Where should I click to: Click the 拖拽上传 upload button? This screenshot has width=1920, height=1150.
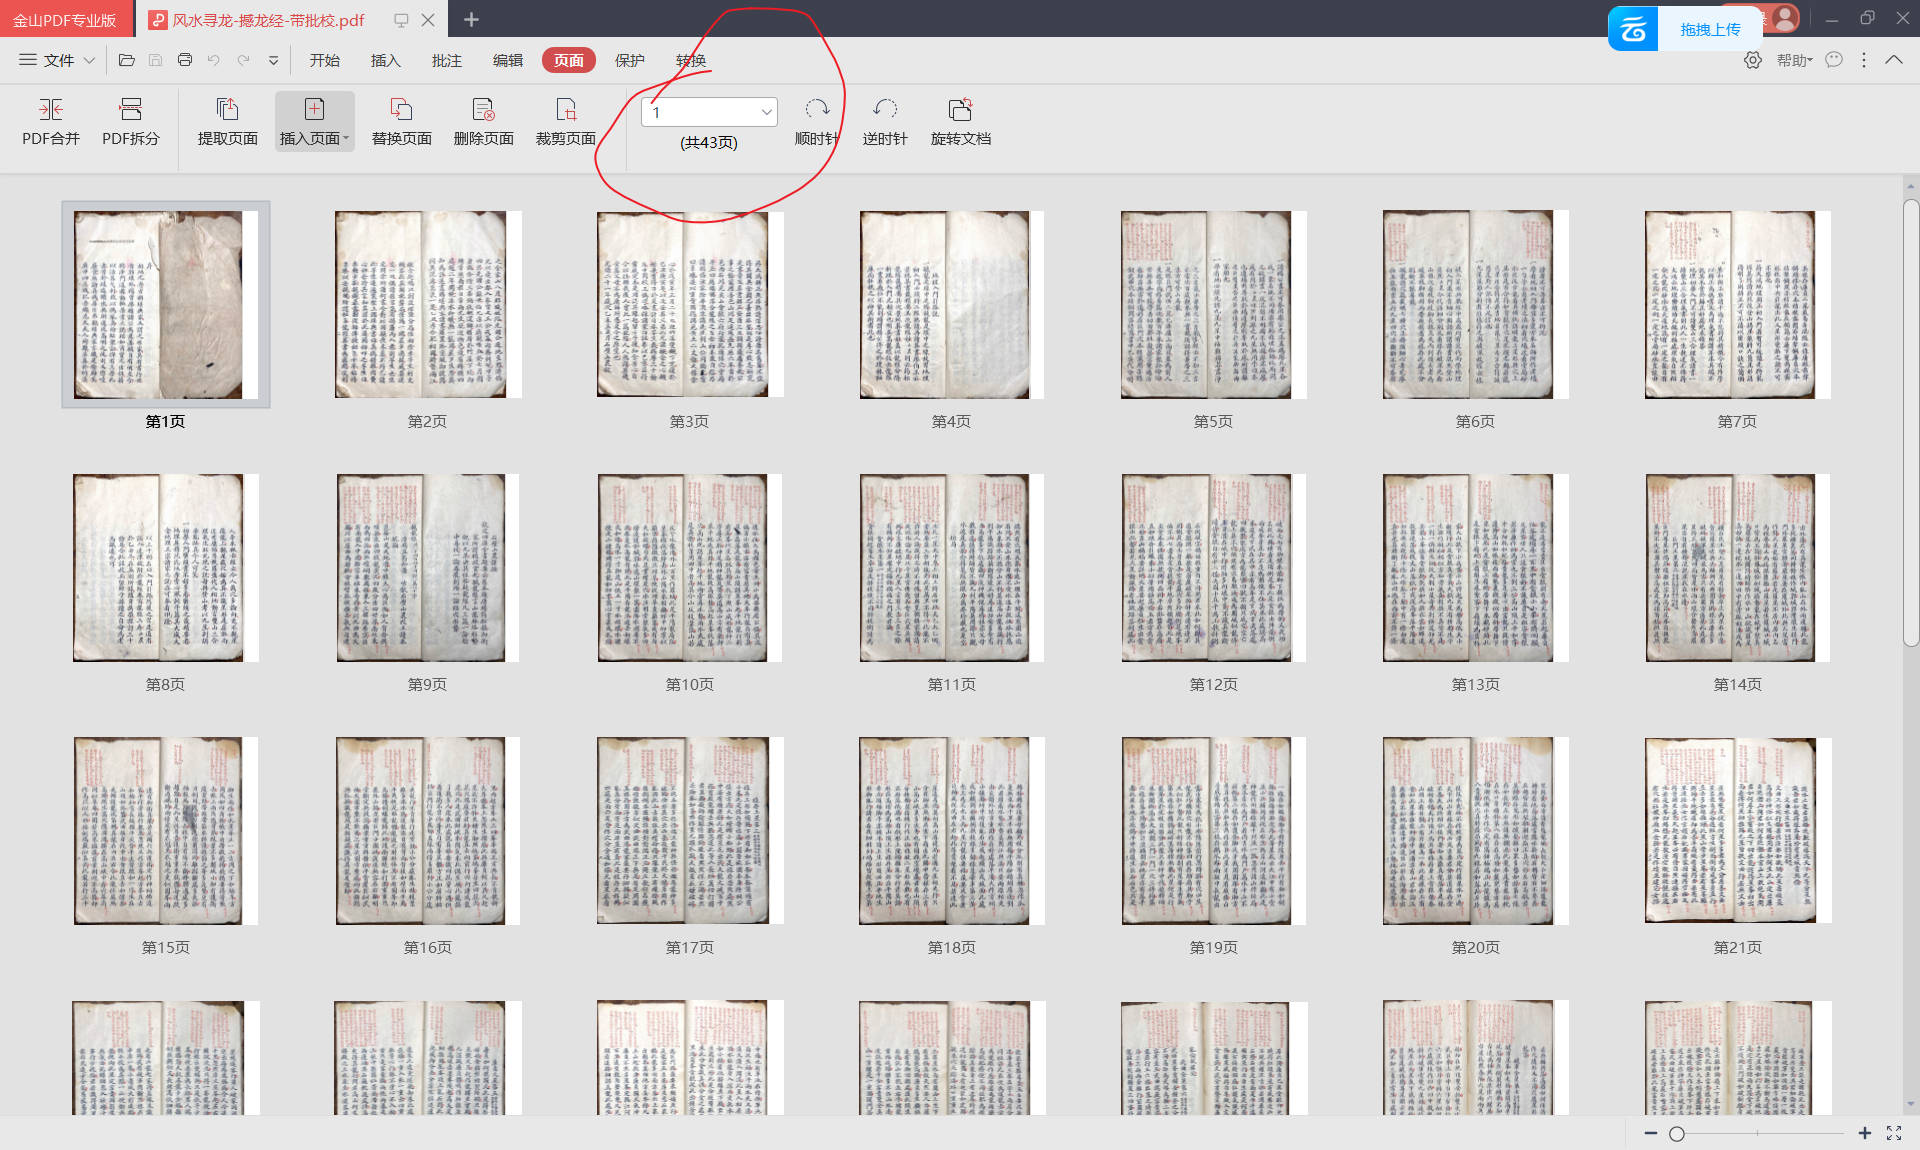click(x=1709, y=29)
